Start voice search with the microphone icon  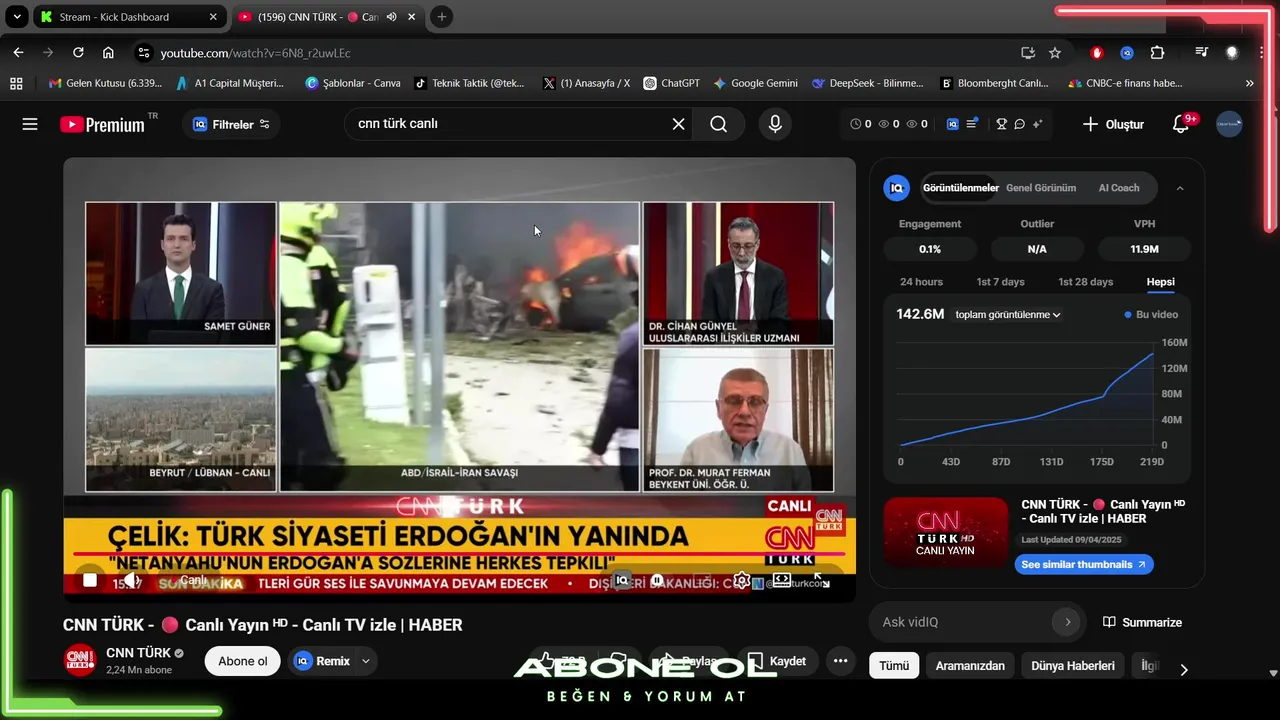pos(774,124)
